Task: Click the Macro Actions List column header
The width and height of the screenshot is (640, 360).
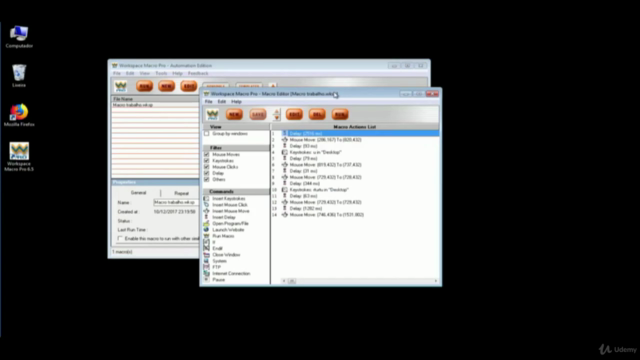Action: pos(355,127)
